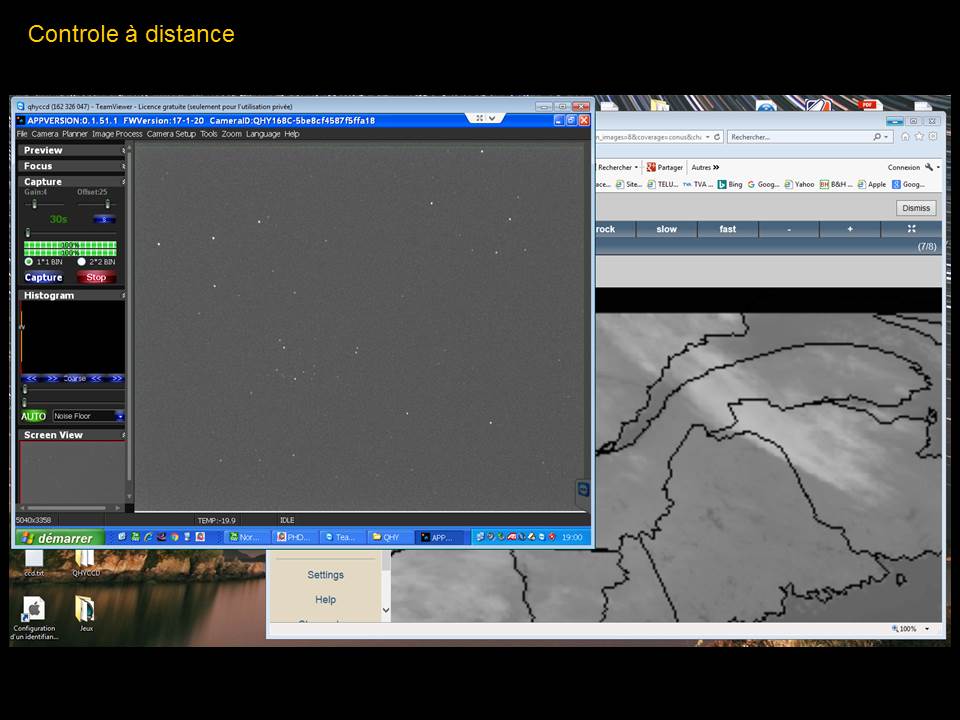Image resolution: width=960 pixels, height=720 pixels.
Task: Select the 1*1 BIN radio option
Action: coord(28,261)
